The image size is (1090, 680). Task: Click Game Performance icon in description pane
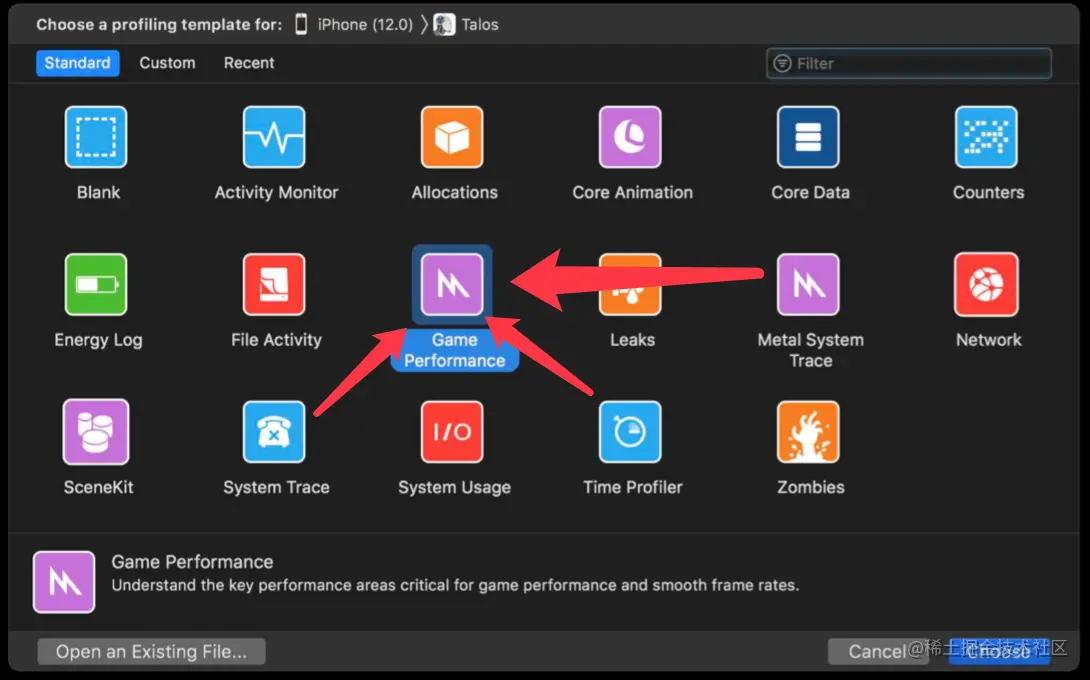tap(64, 582)
